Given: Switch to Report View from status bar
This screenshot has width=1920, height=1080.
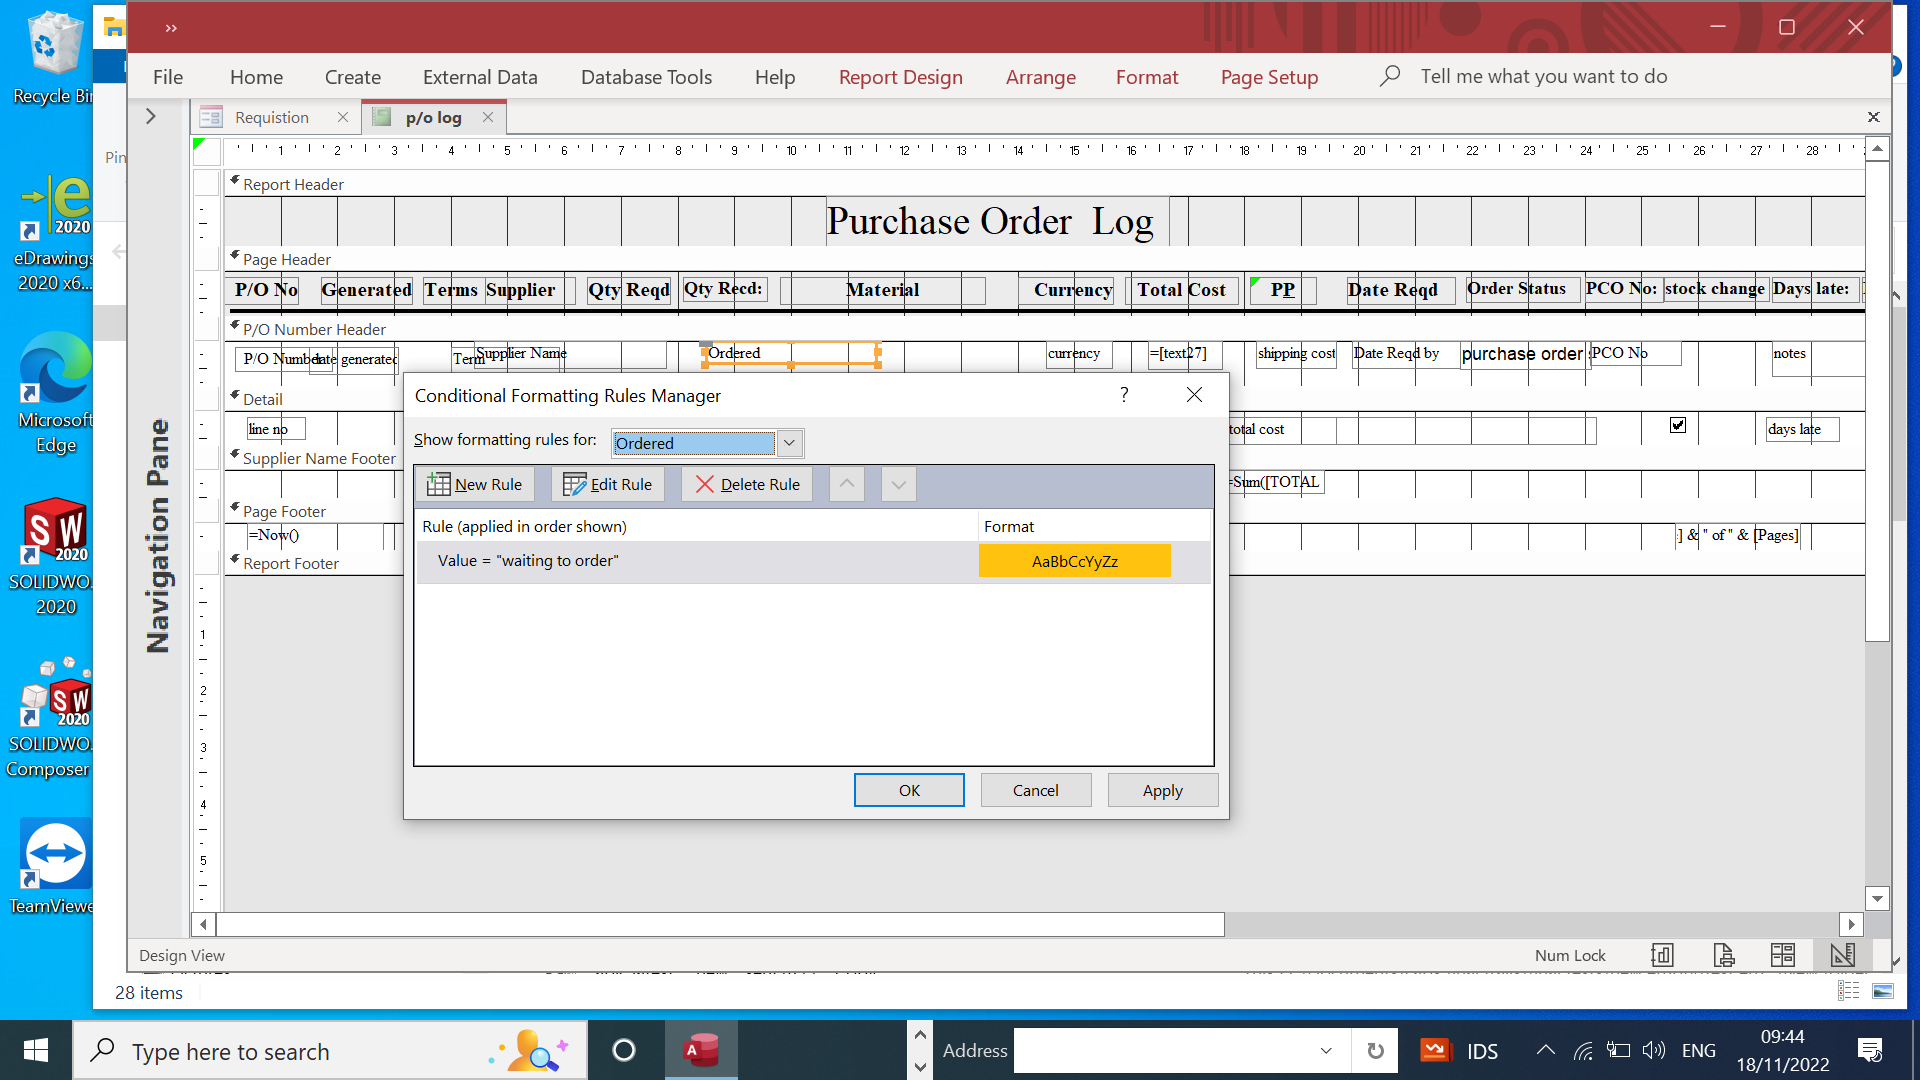Looking at the screenshot, I should [x=1662, y=955].
